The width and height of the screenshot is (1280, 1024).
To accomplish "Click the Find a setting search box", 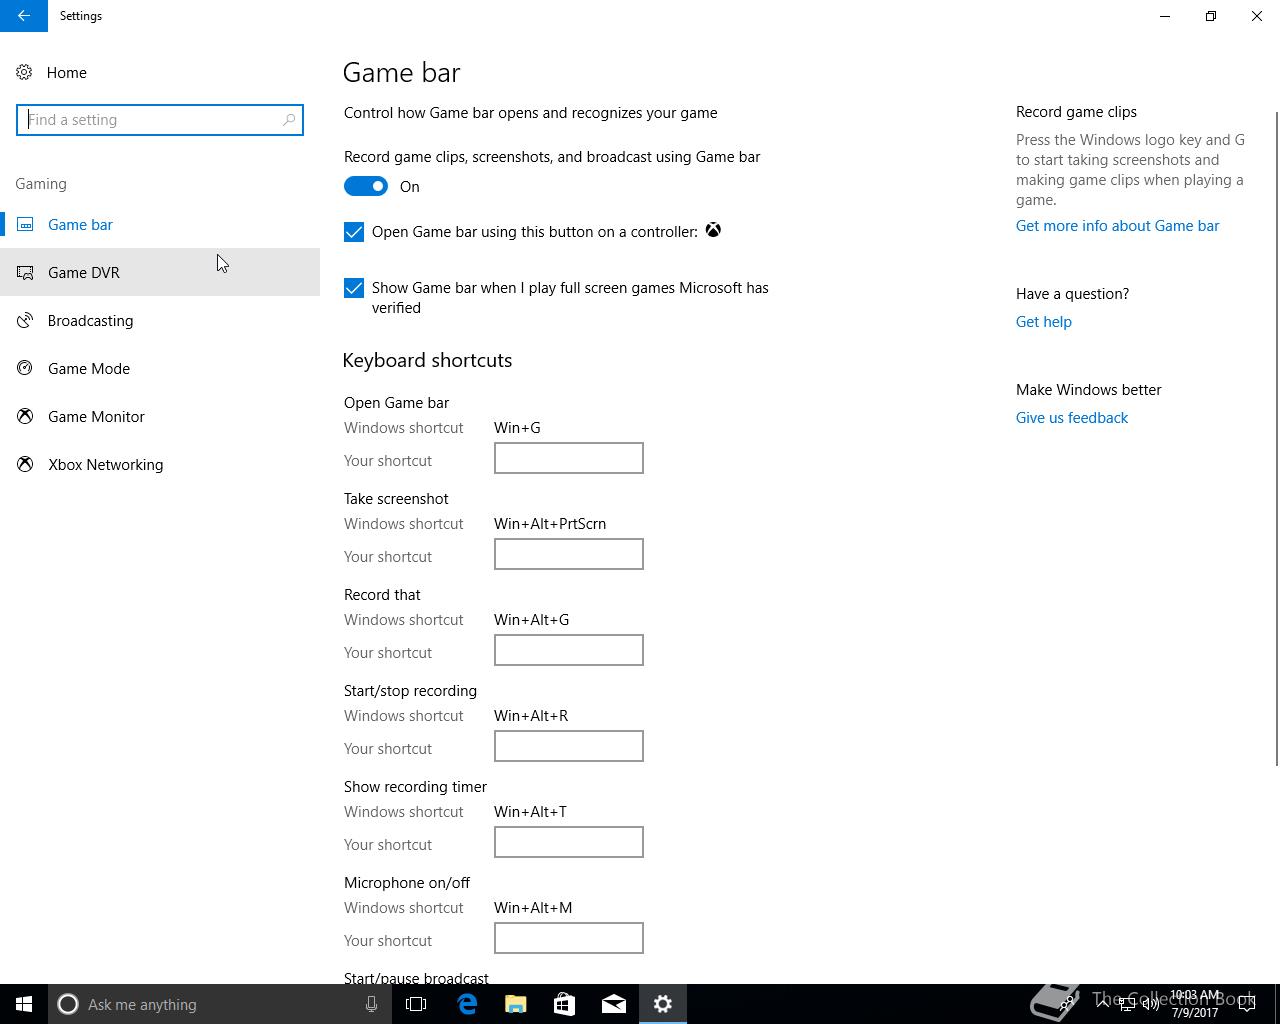I will tap(160, 120).
